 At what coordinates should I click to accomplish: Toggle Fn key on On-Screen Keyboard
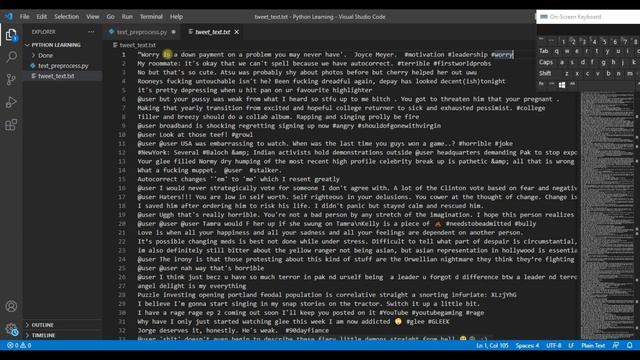[x=541, y=84]
